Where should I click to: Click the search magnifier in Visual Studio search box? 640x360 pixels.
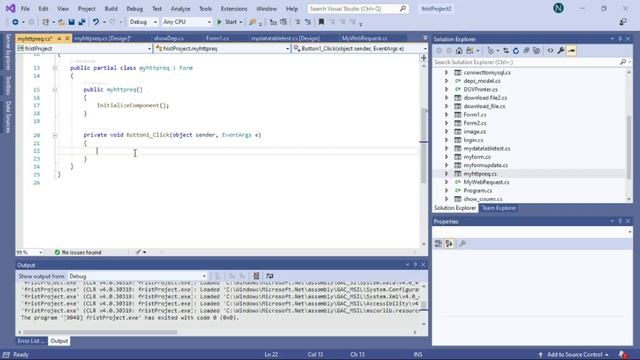point(403,9)
